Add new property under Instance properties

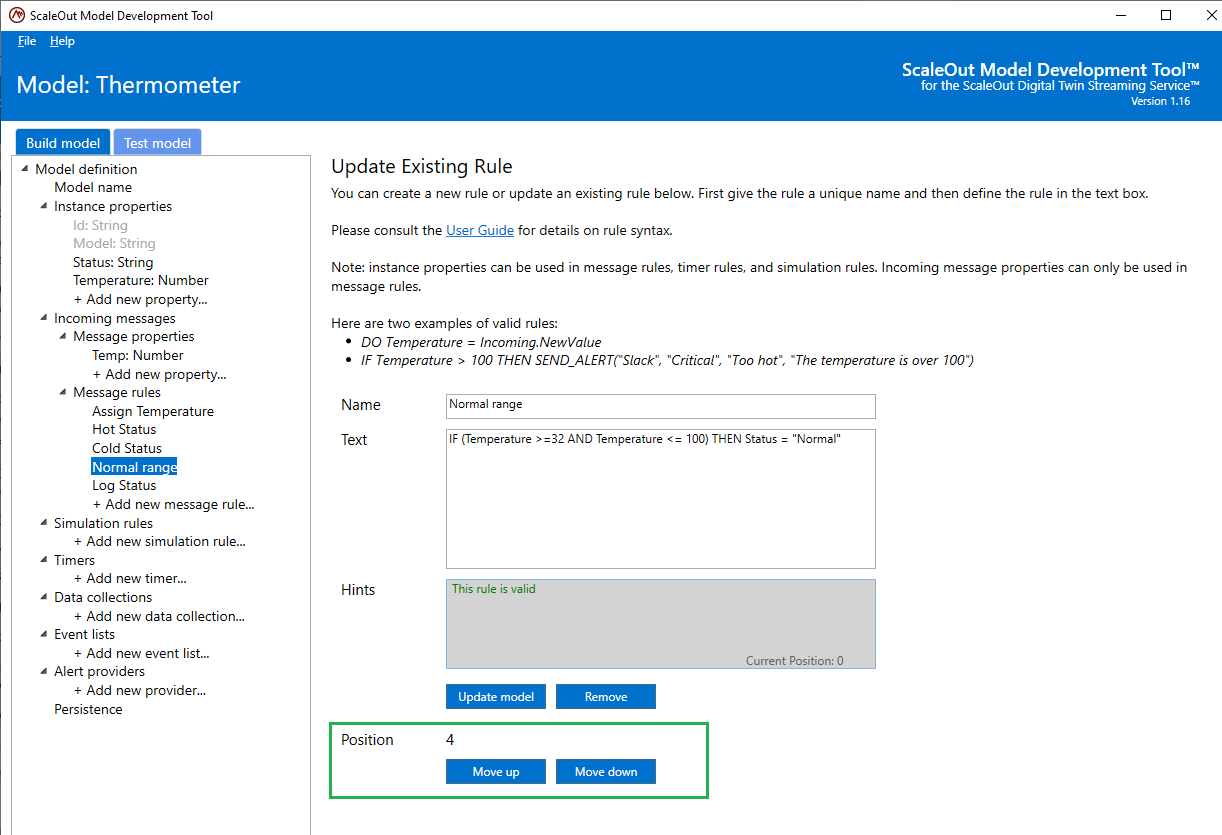click(141, 299)
